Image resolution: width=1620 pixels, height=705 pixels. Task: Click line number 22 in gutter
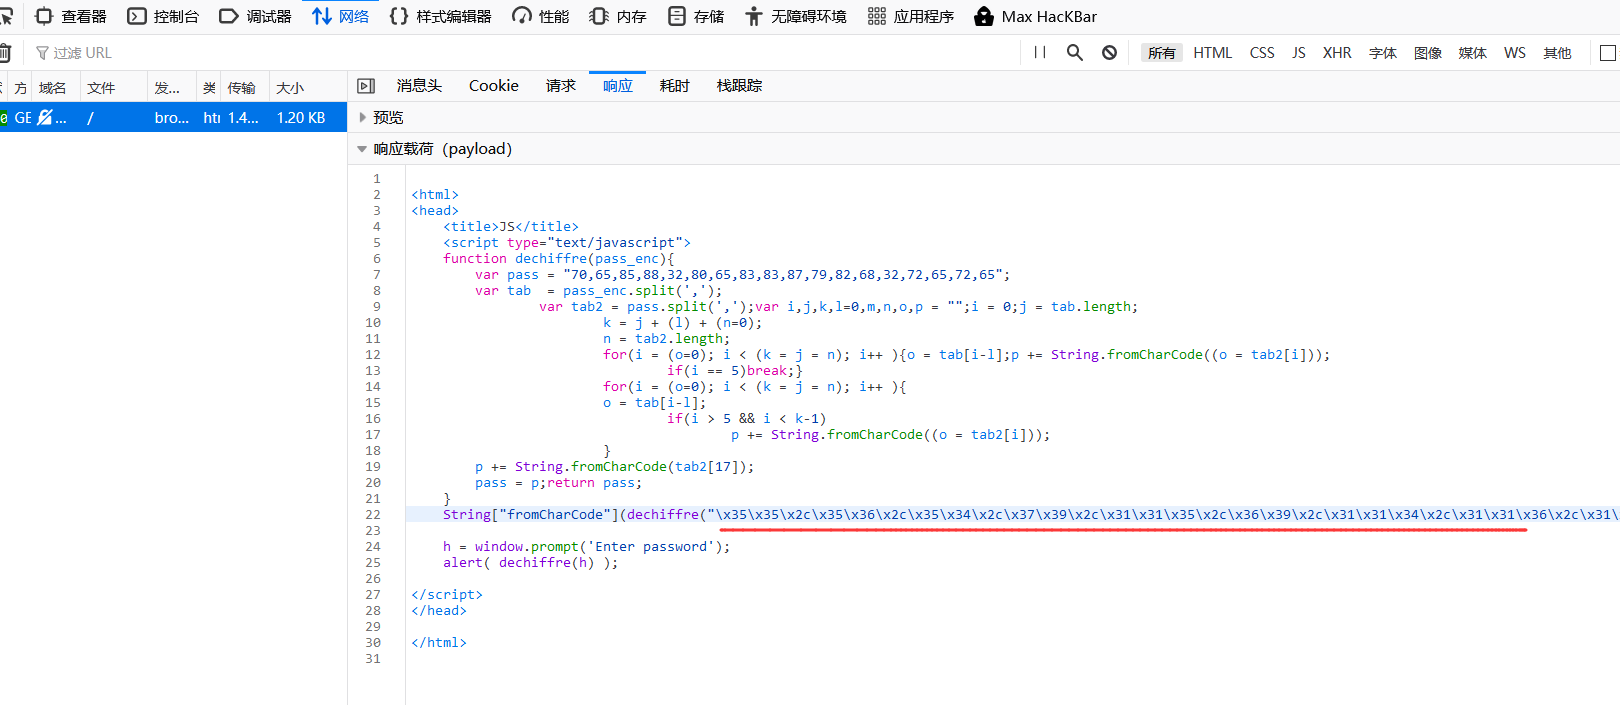pos(373,514)
